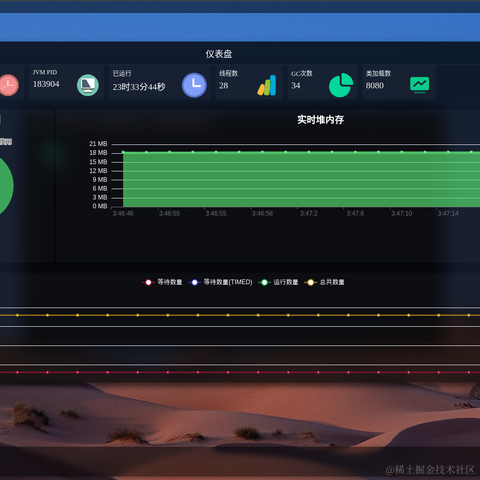This screenshot has height=480, width=480.
Task: Click the green pie chart at left edge
Action: click(6, 185)
